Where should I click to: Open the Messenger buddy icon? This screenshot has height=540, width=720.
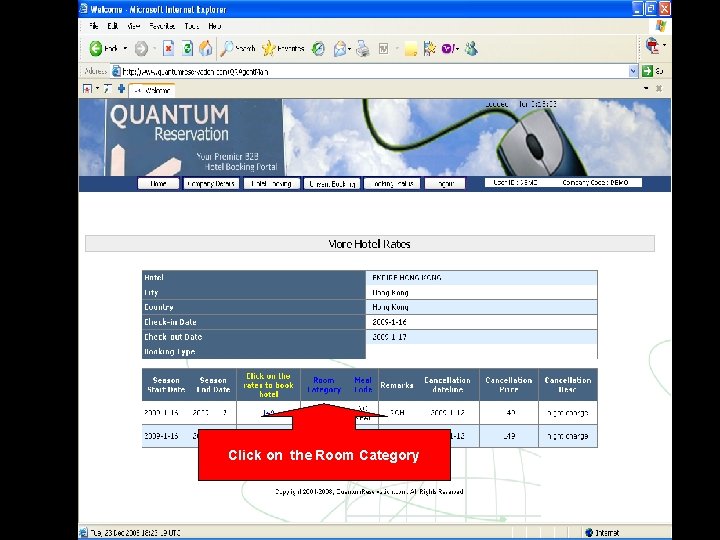(x=471, y=48)
